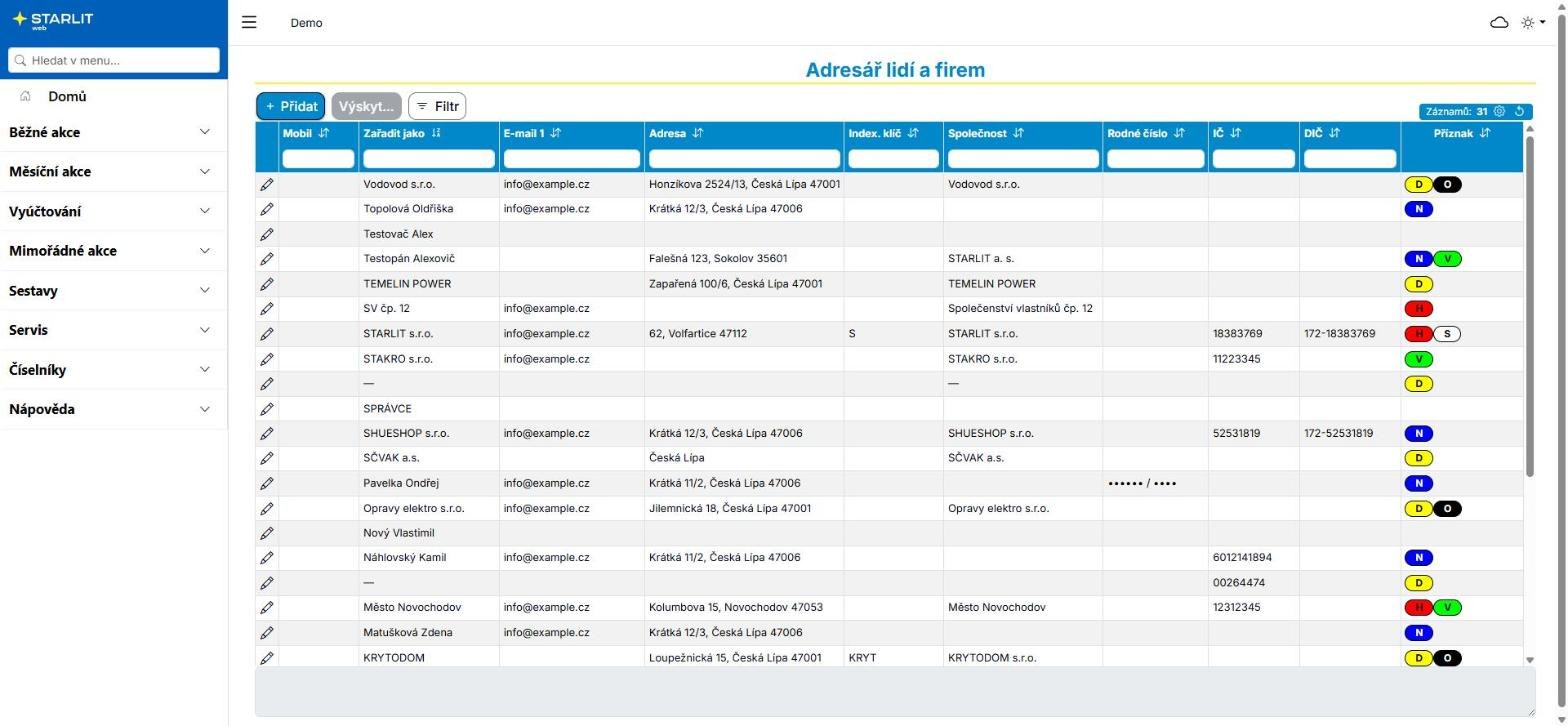Click the white S badge in STARLIT s.r.o. row

click(x=1447, y=334)
